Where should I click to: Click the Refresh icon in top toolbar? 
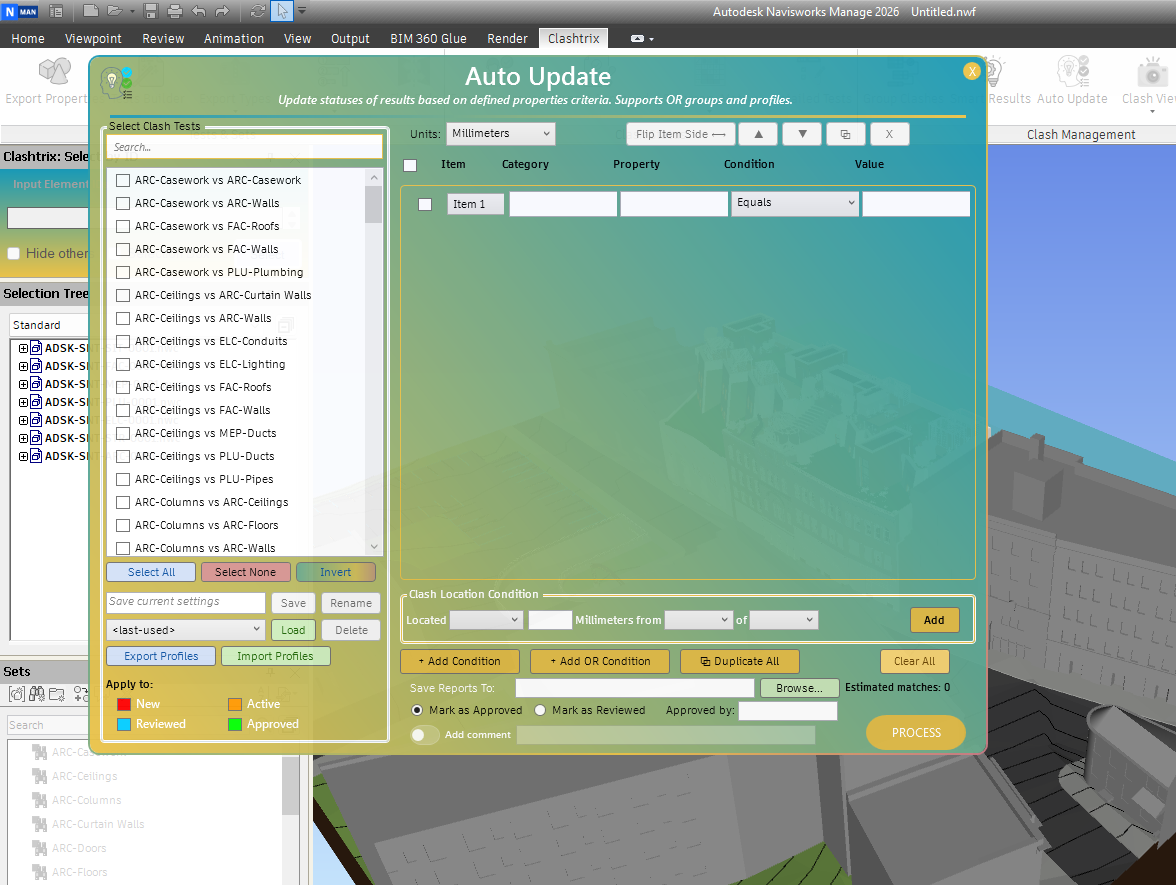click(x=258, y=11)
